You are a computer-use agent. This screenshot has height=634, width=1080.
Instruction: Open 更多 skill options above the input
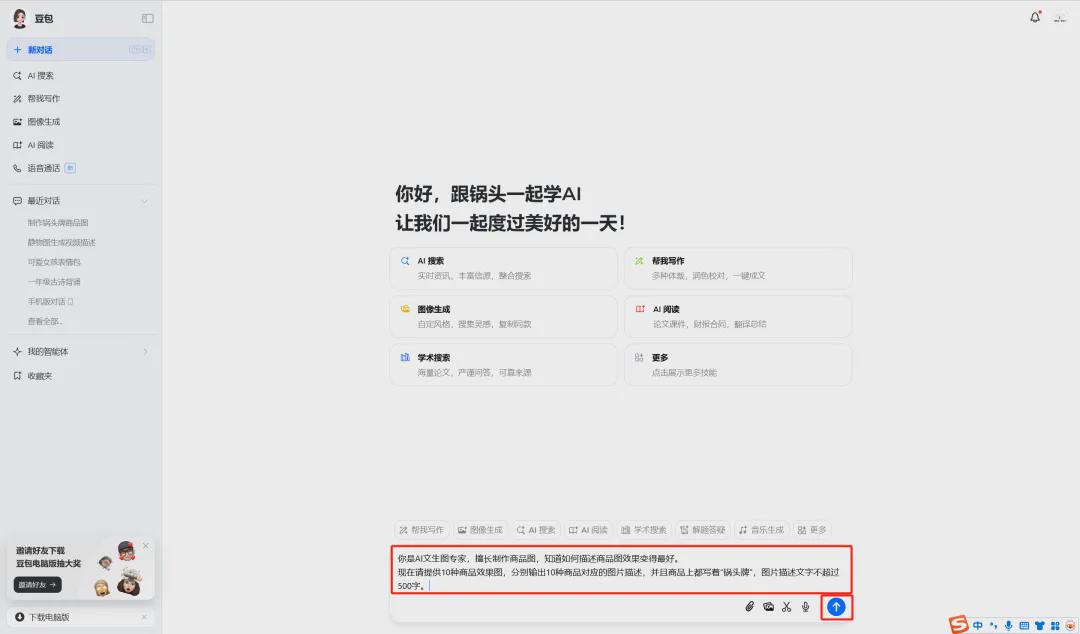point(814,529)
